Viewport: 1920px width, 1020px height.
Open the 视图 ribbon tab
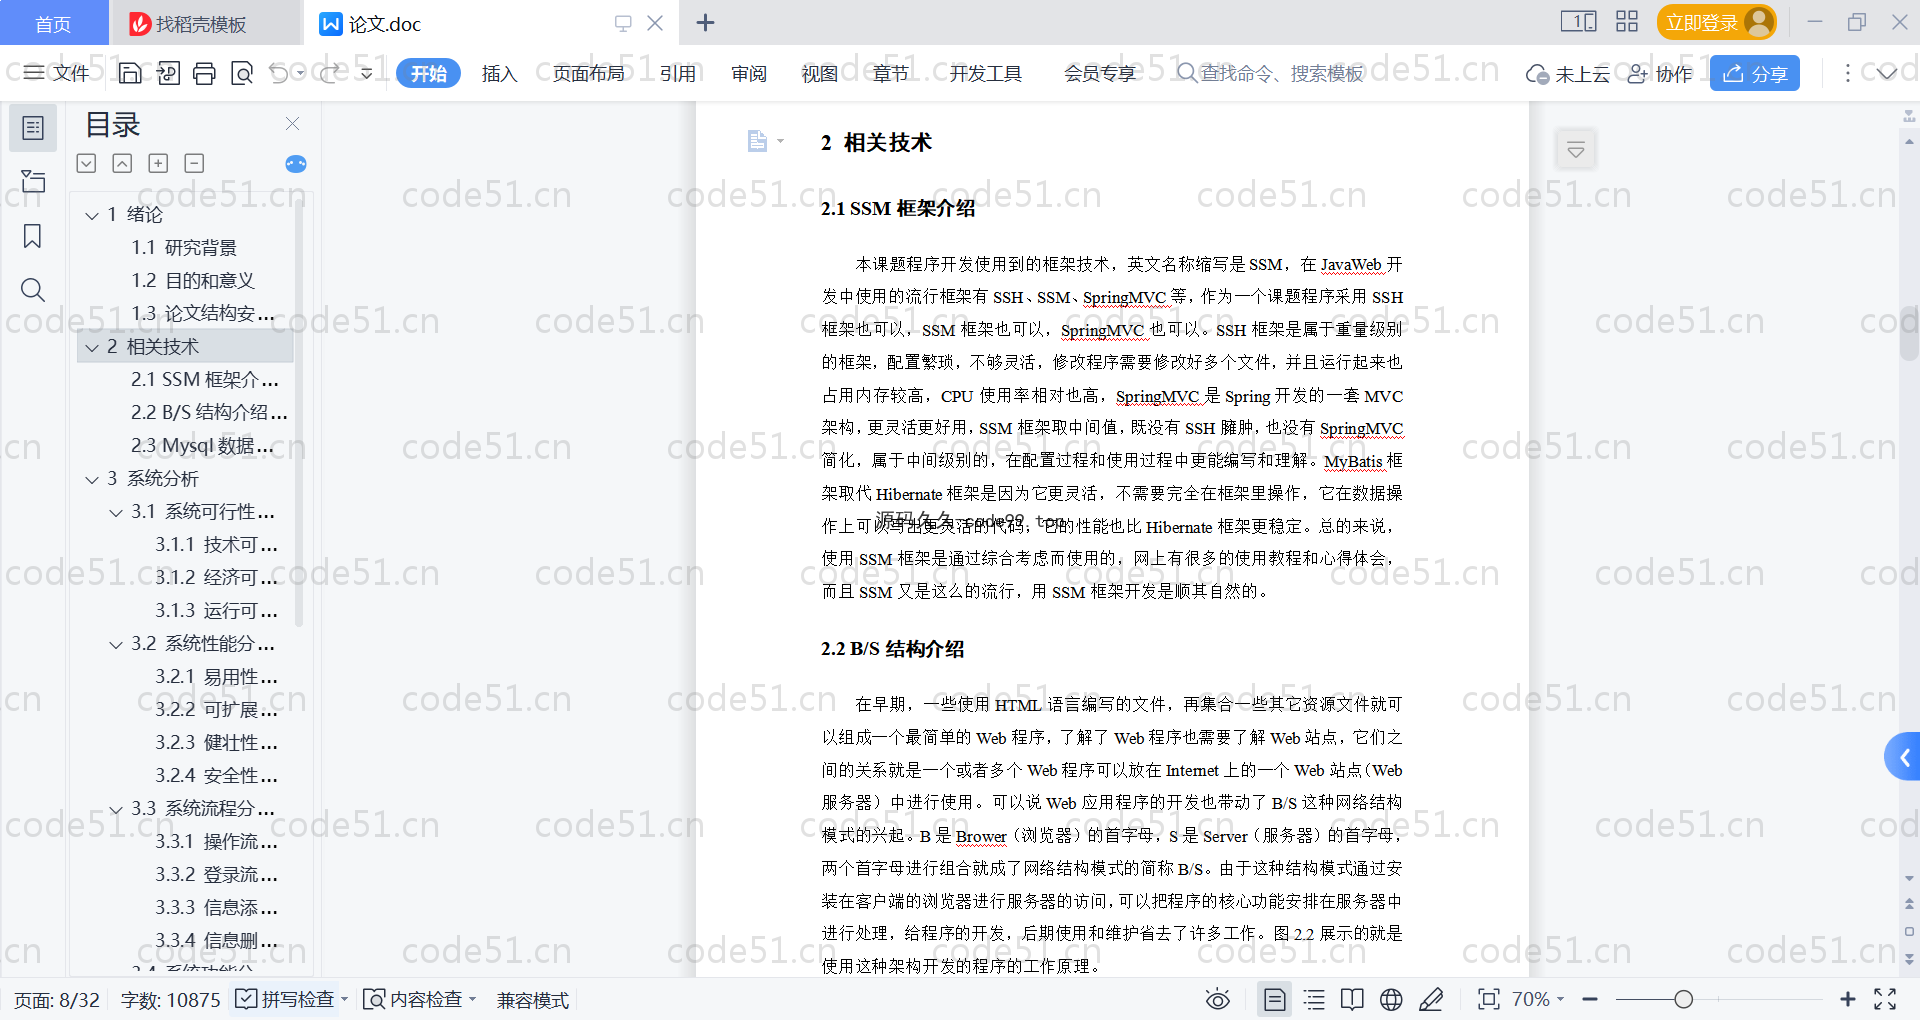[x=819, y=73]
